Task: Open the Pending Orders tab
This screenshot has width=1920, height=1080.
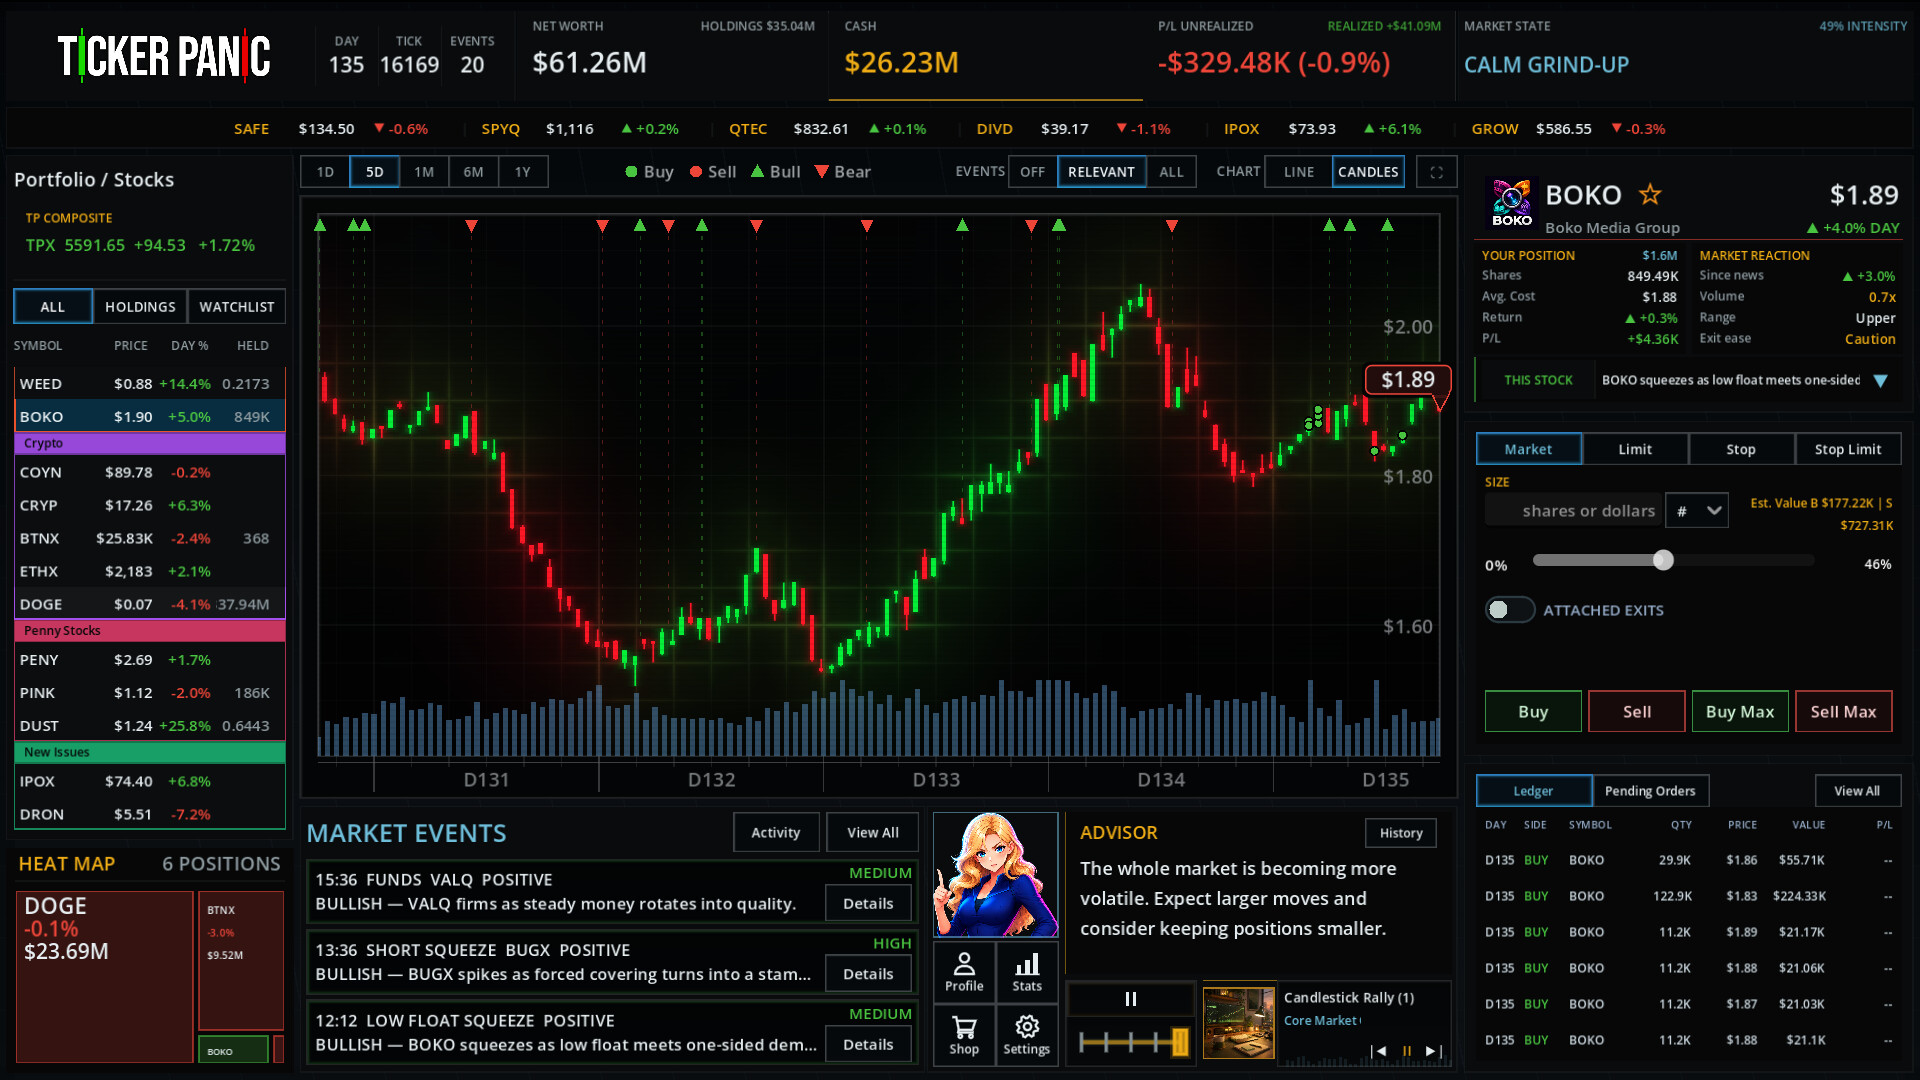Action: (x=1650, y=791)
